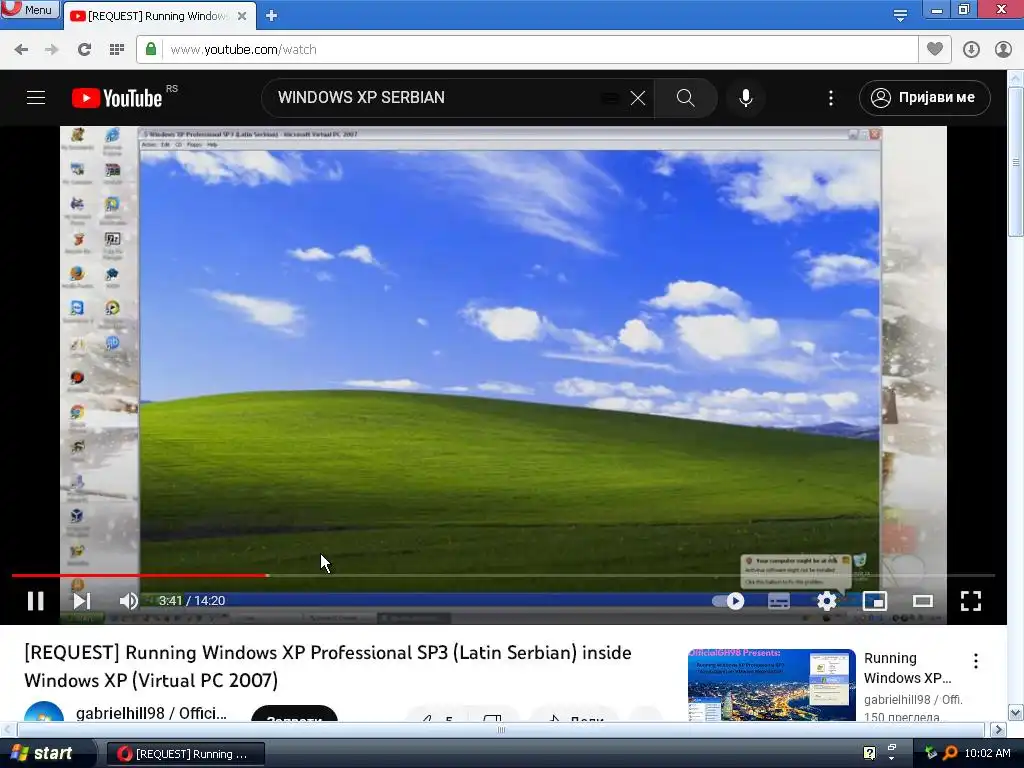Viewport: 1024px width, 768px height.
Task: Open a new browser tab
Action: point(272,16)
